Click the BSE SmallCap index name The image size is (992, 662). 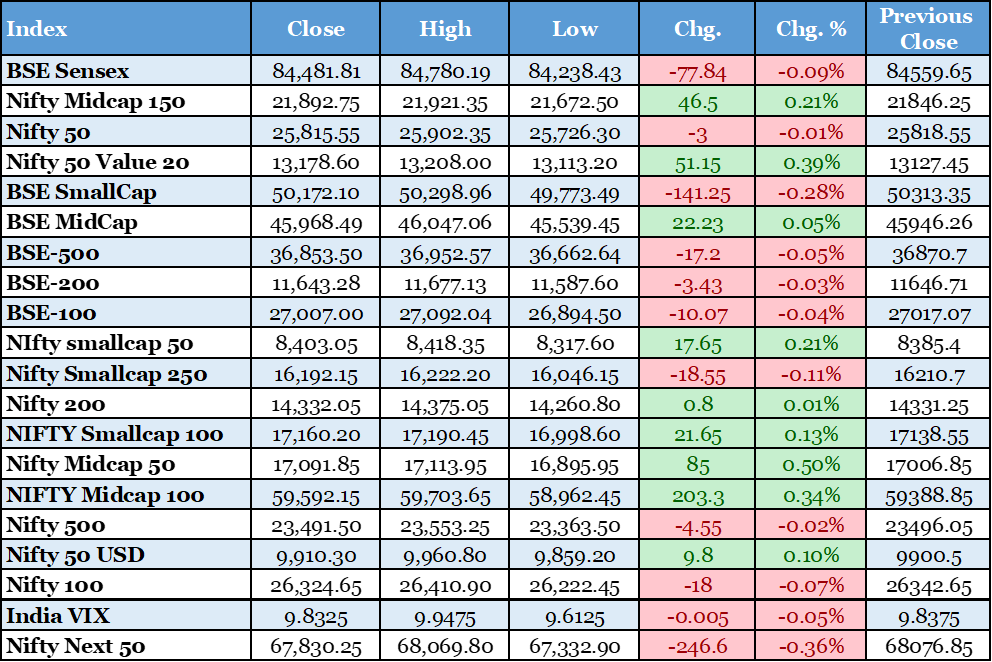81,192
